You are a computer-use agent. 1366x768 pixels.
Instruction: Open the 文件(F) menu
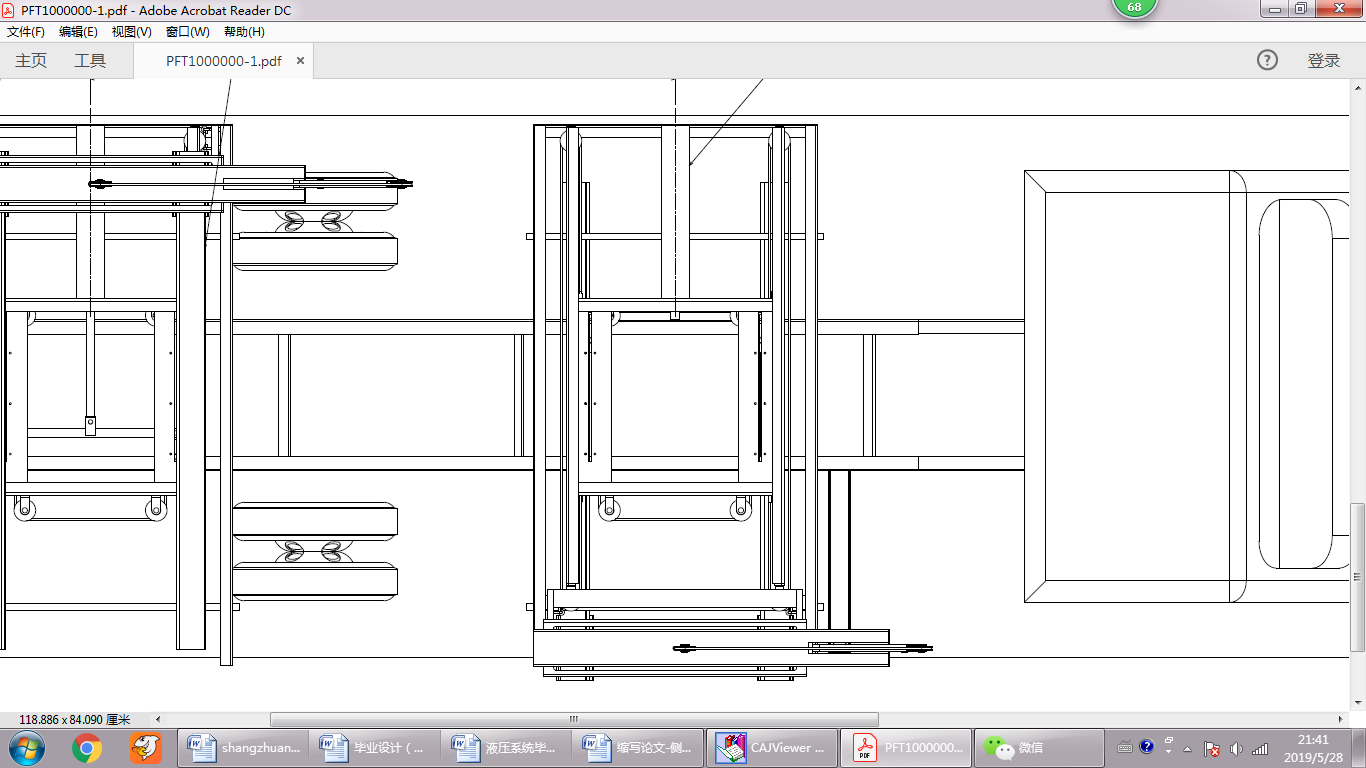pyautogui.click(x=25, y=32)
